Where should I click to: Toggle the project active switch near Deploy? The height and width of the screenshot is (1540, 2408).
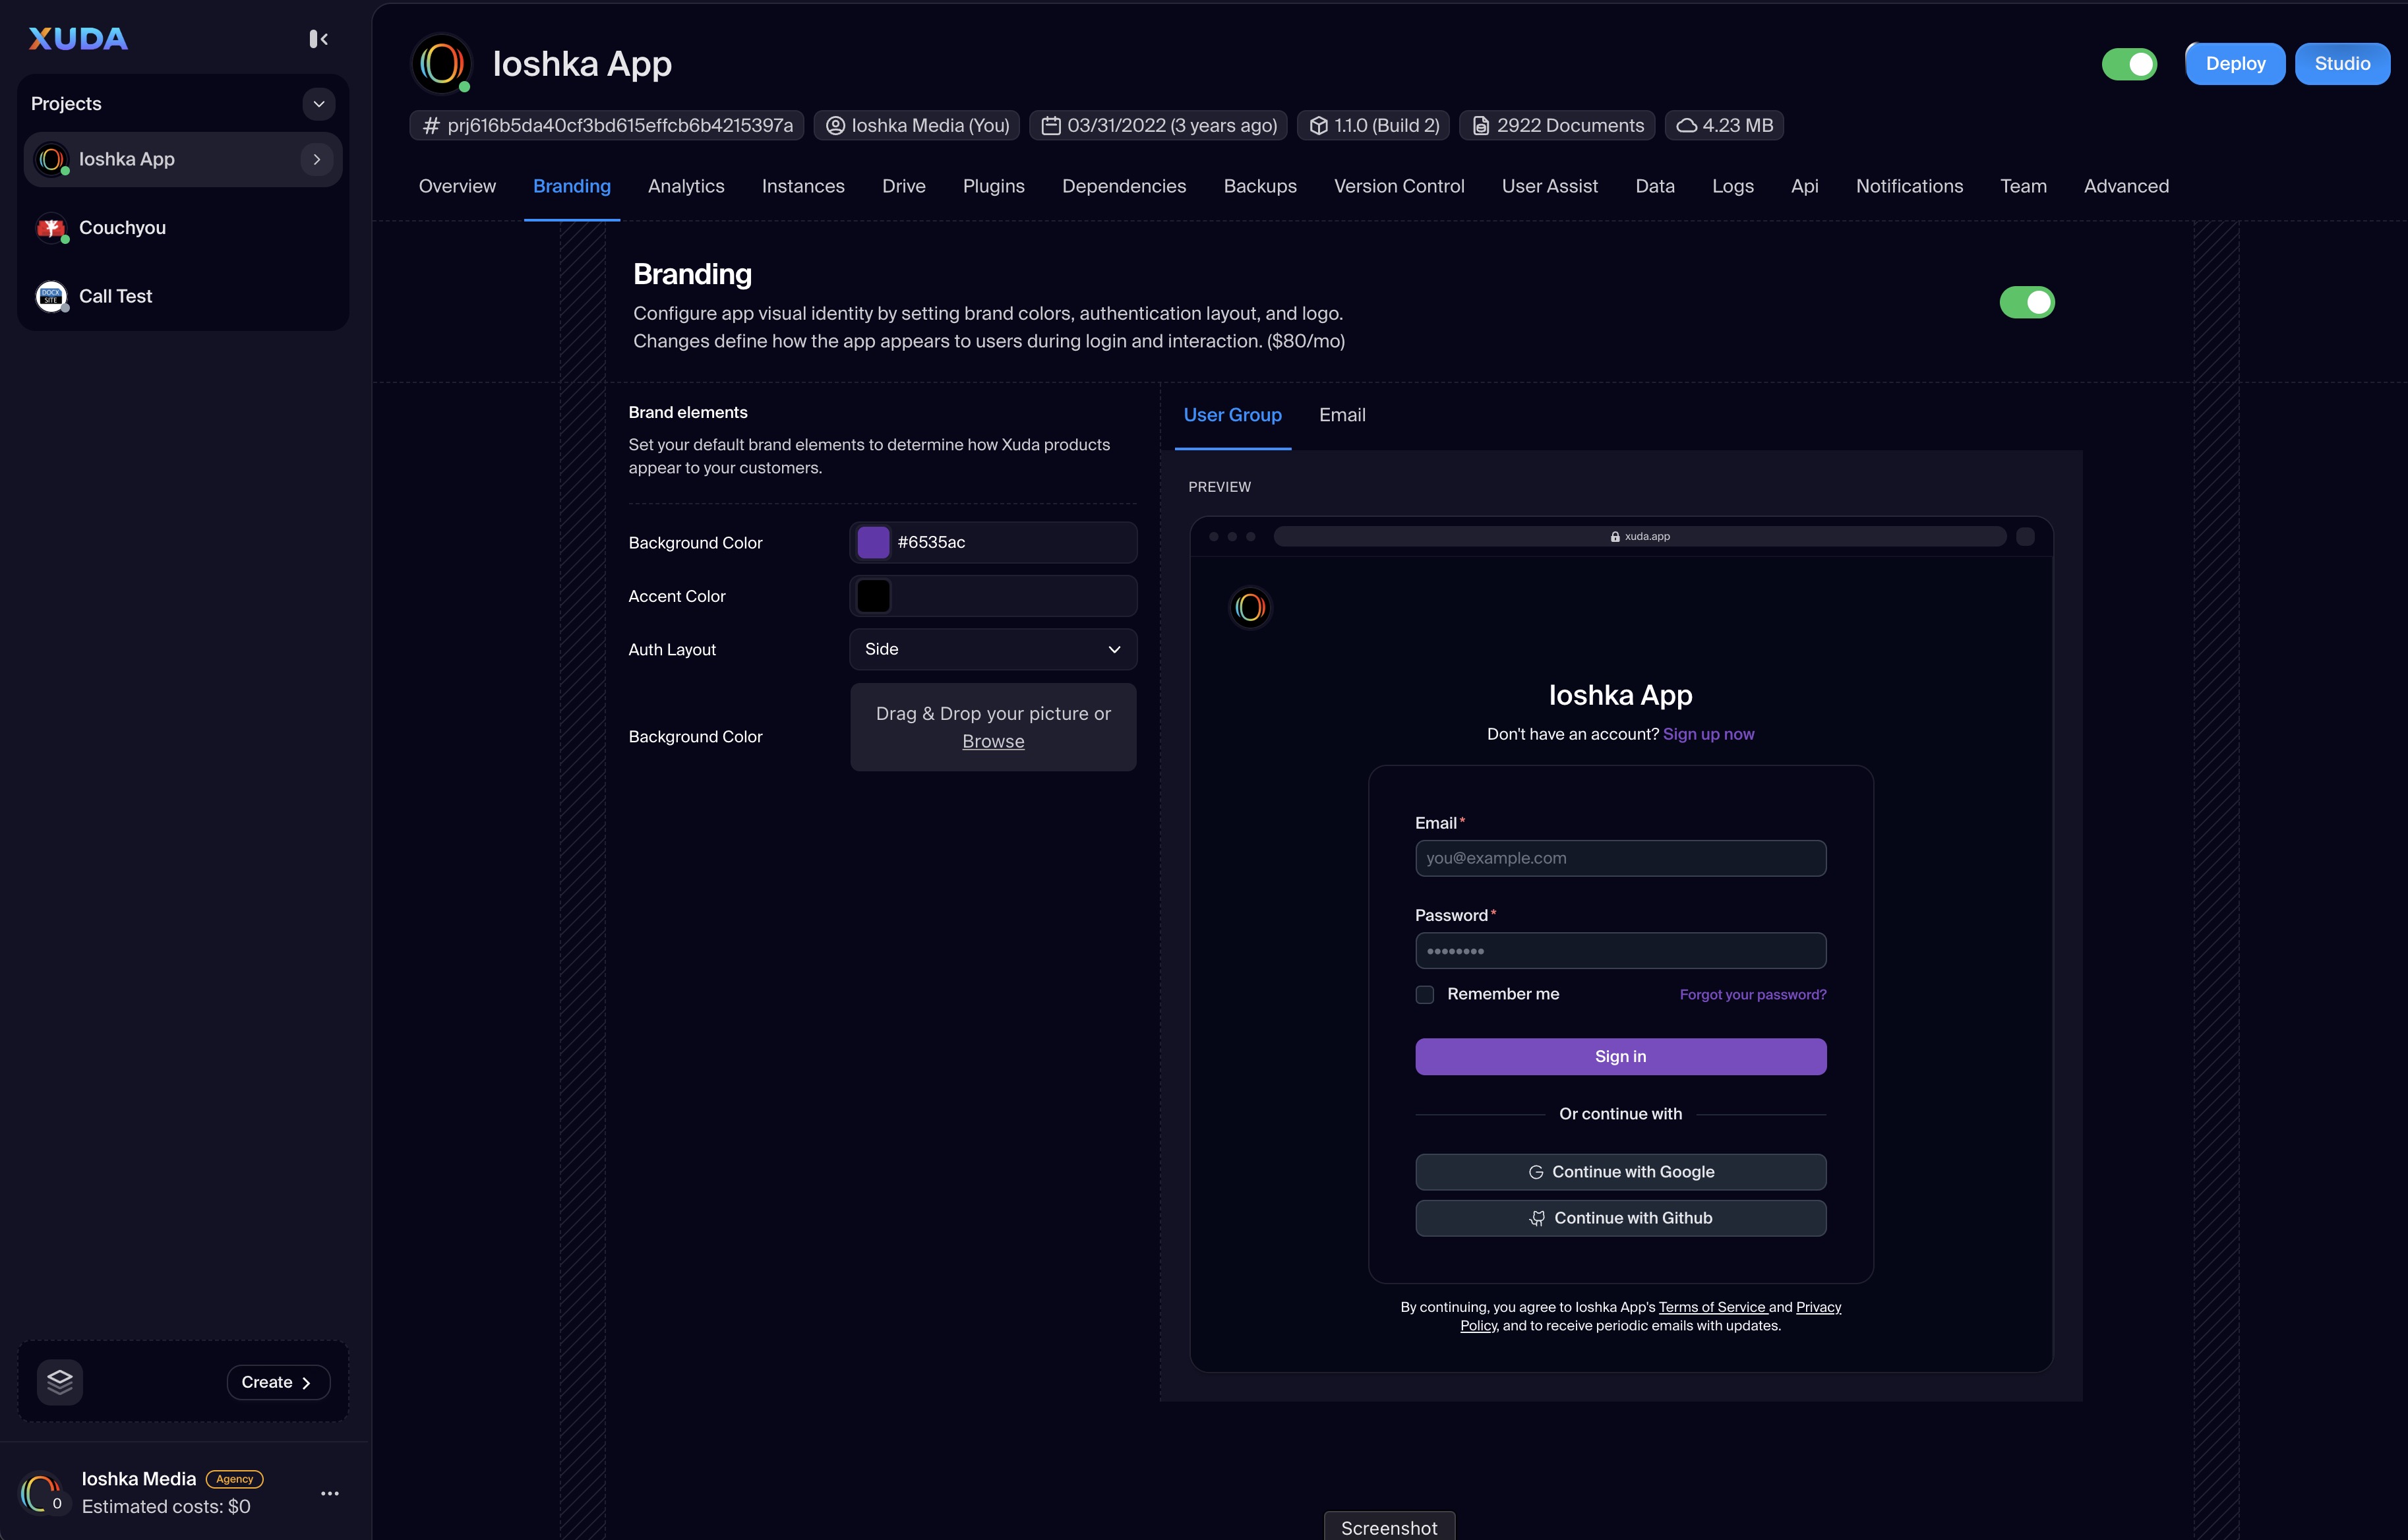click(x=2129, y=64)
